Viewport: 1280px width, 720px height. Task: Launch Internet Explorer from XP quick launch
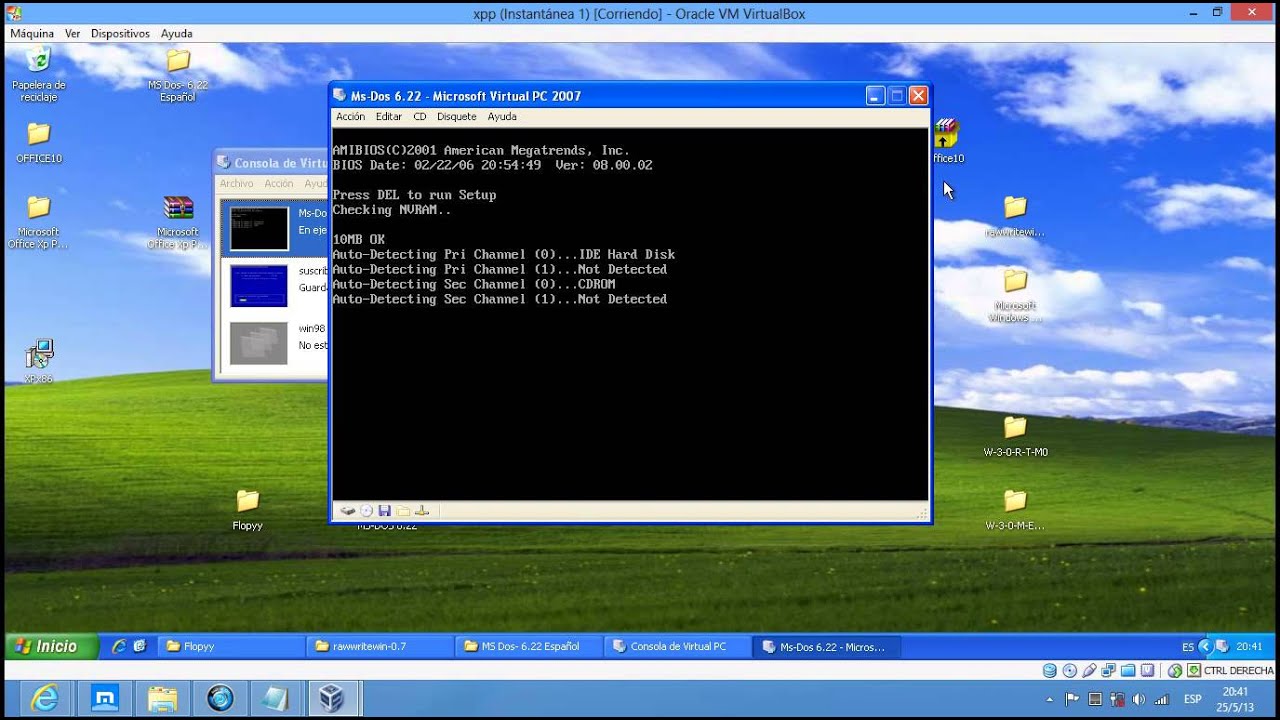[x=120, y=646]
